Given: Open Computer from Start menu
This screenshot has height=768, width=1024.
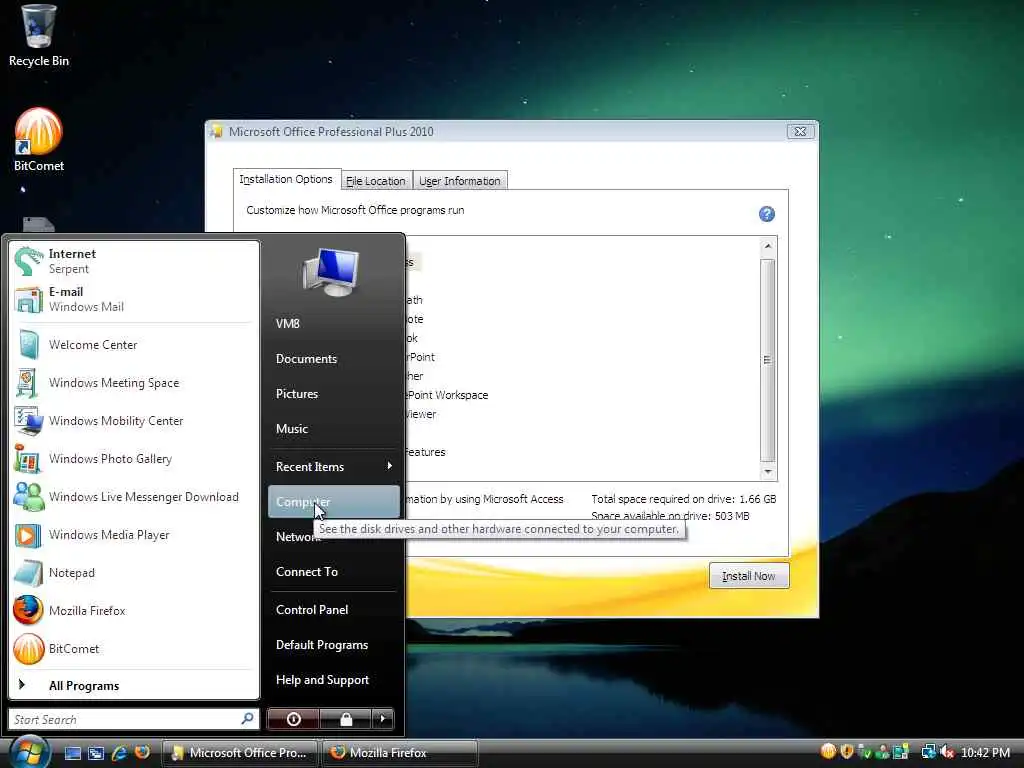Looking at the screenshot, I should [x=333, y=502].
